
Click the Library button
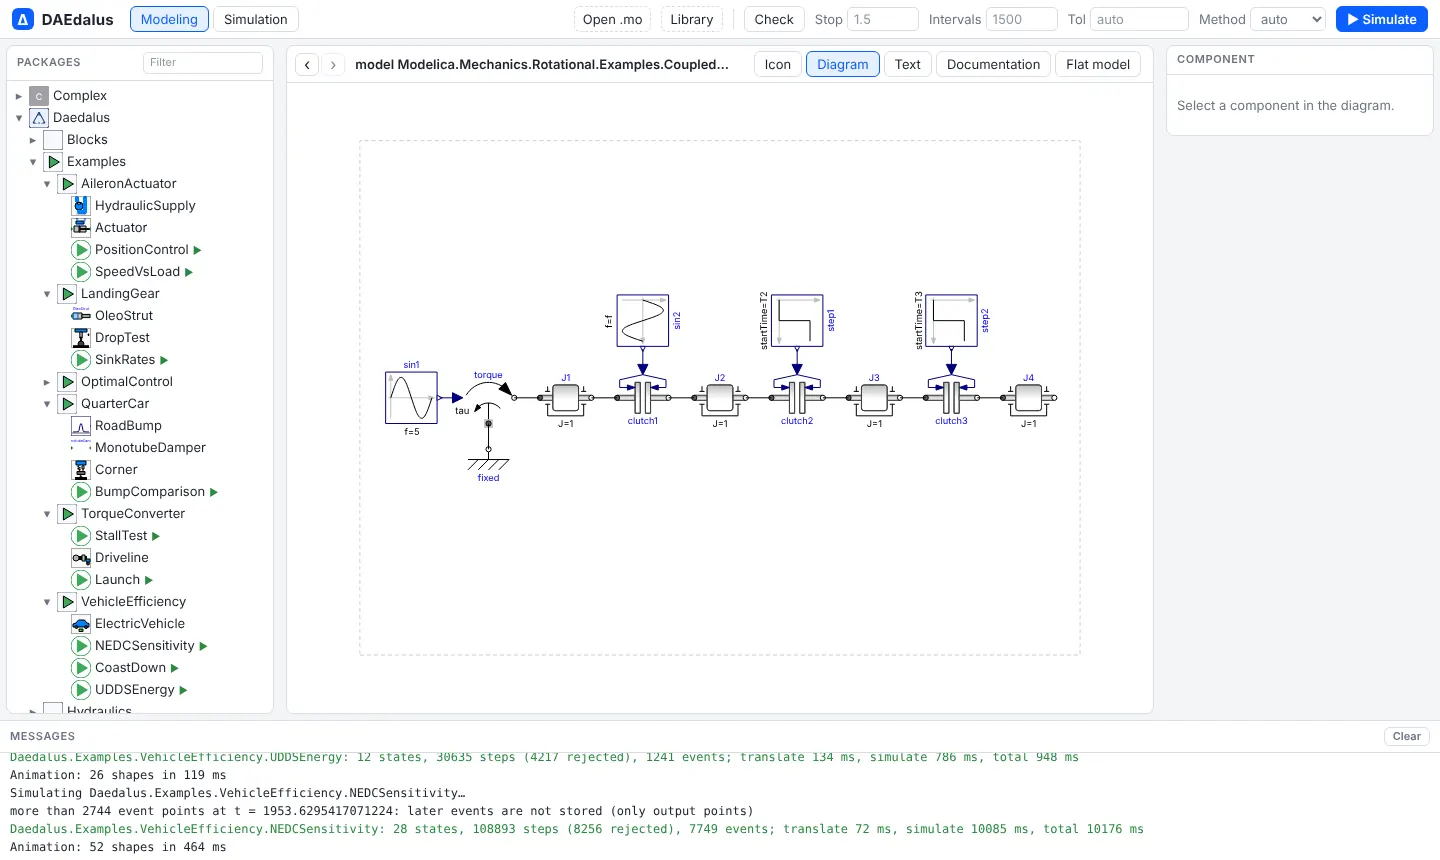[x=692, y=19]
